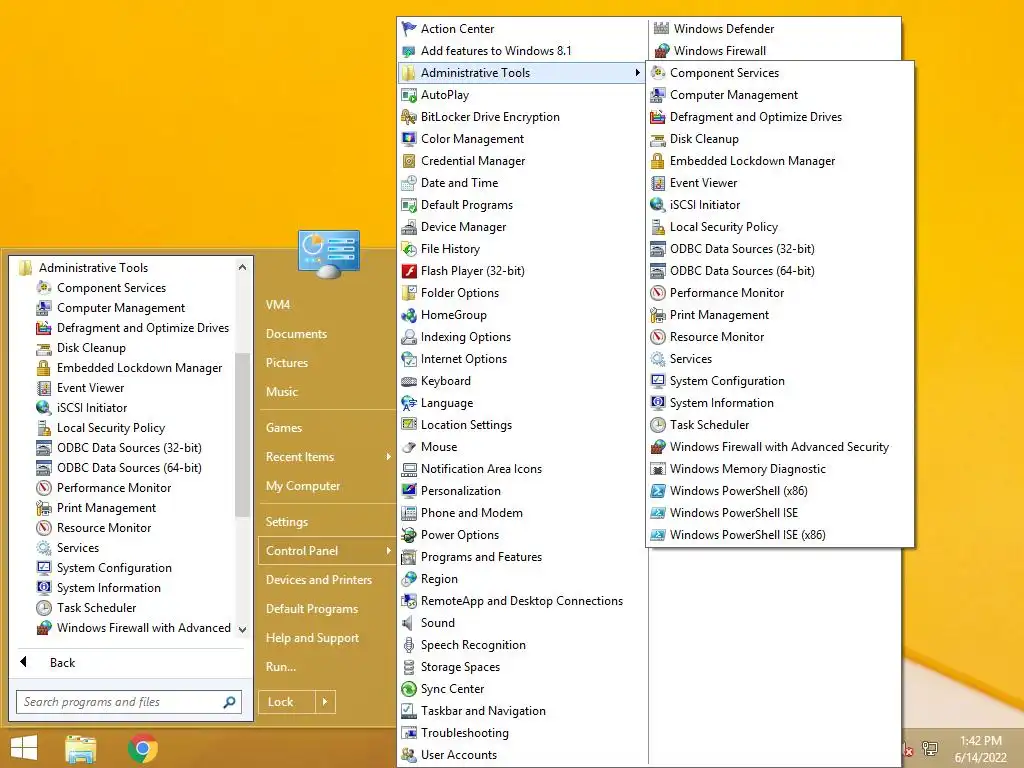Open Help and Support
The image size is (1024, 768).
tap(312, 638)
